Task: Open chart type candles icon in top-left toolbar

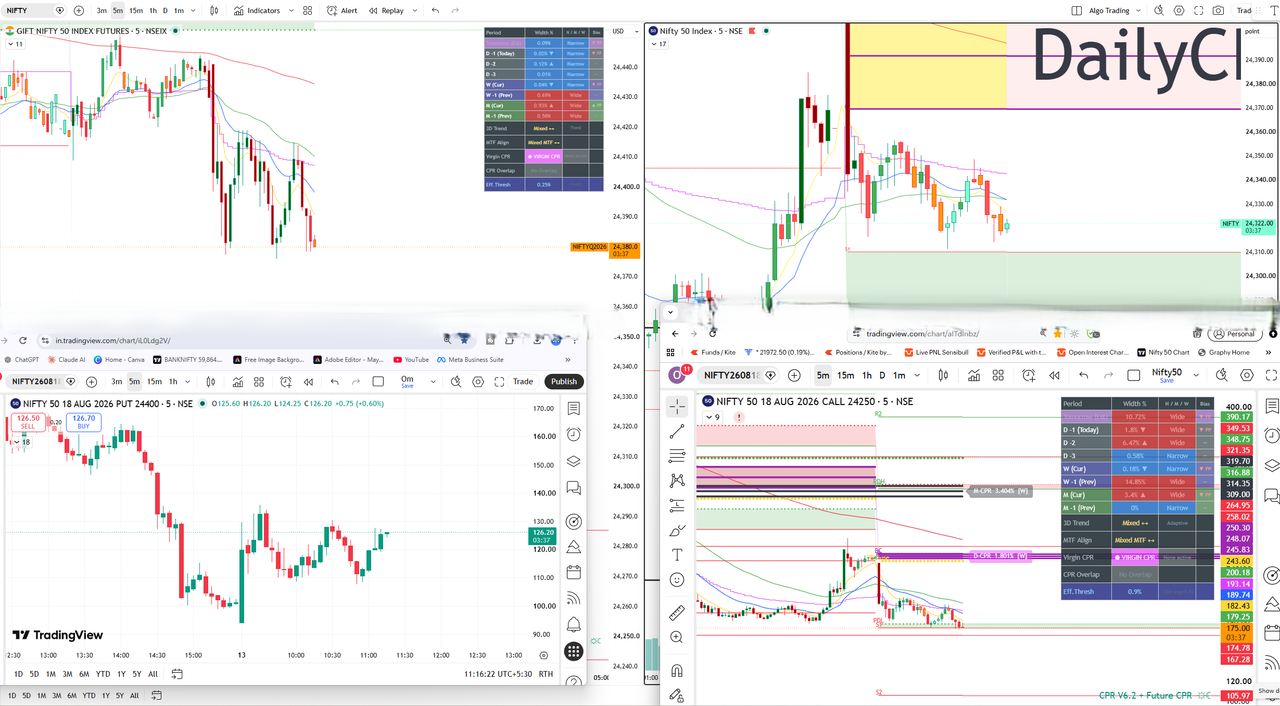Action: pos(213,10)
